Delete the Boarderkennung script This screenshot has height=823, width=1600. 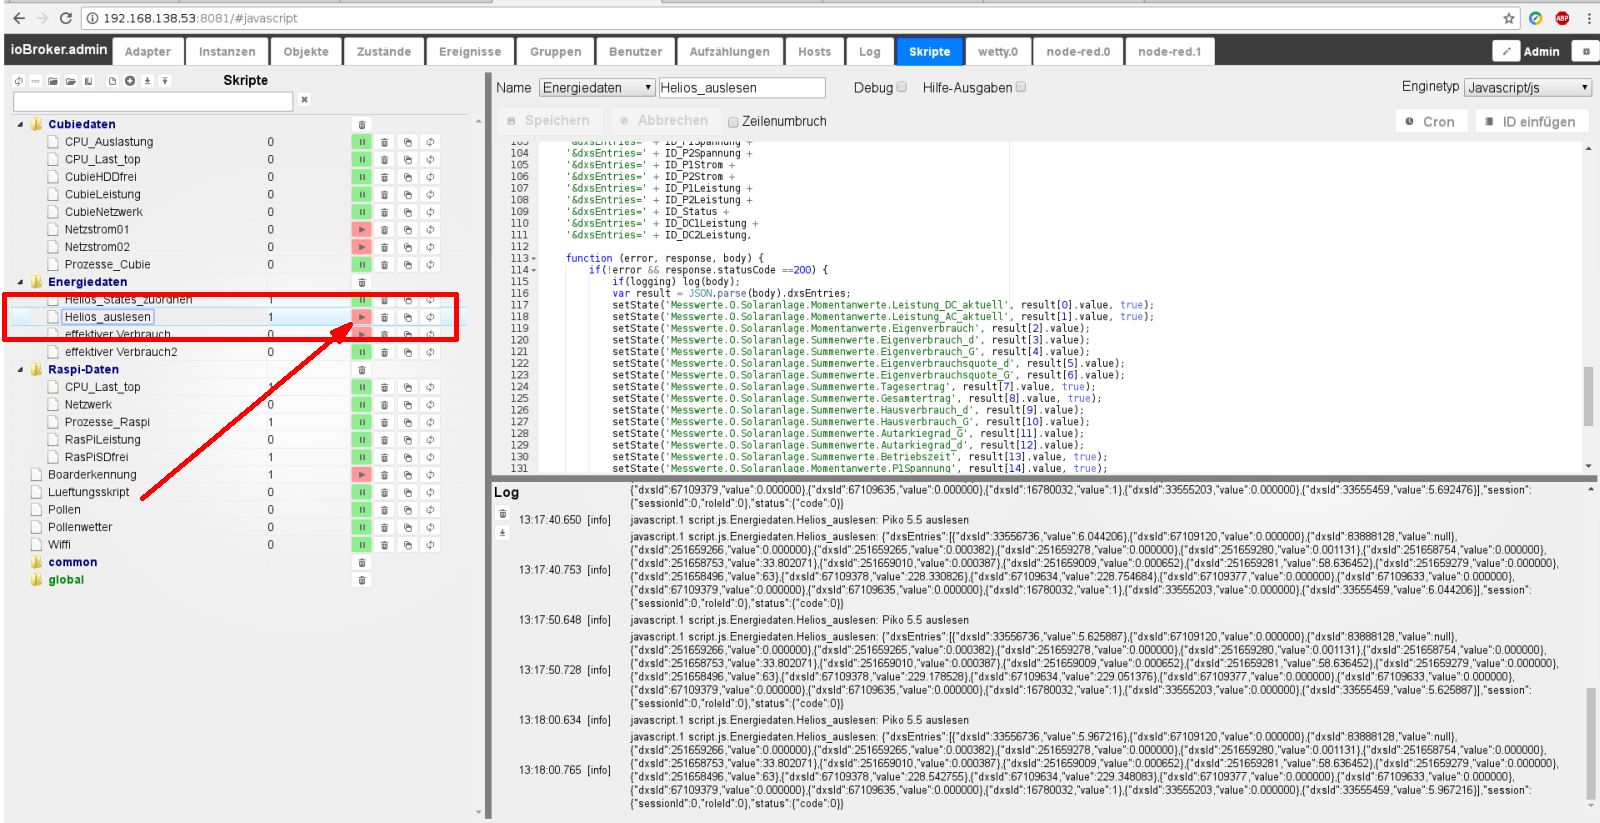tap(384, 475)
